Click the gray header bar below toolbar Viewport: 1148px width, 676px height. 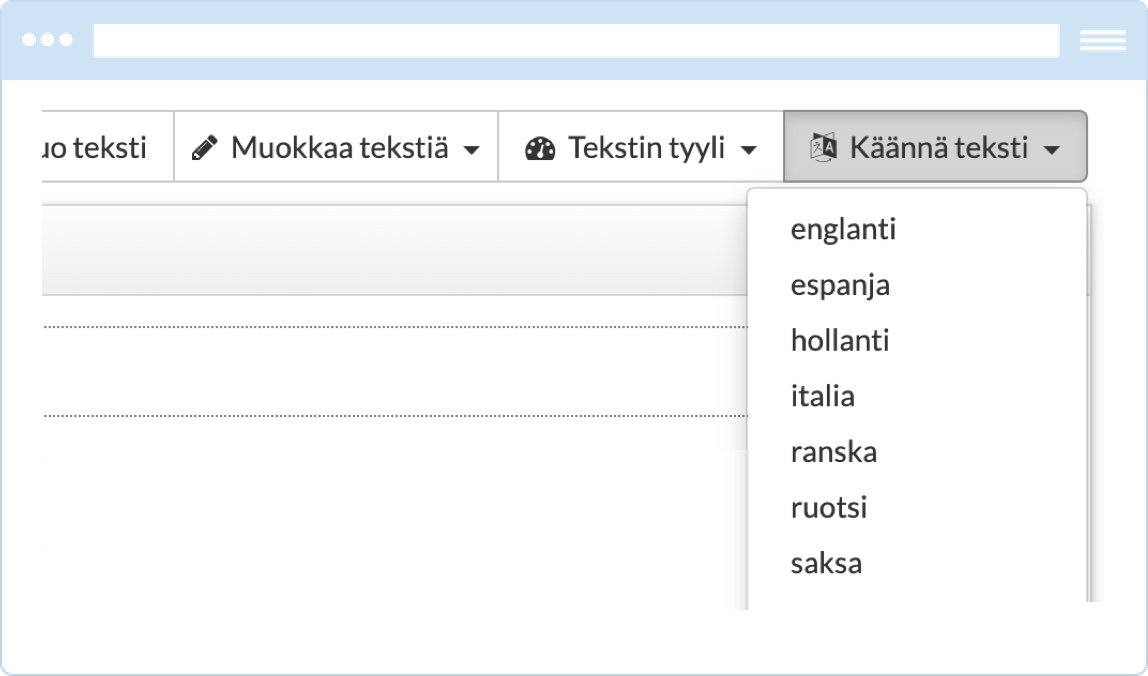pos(390,250)
